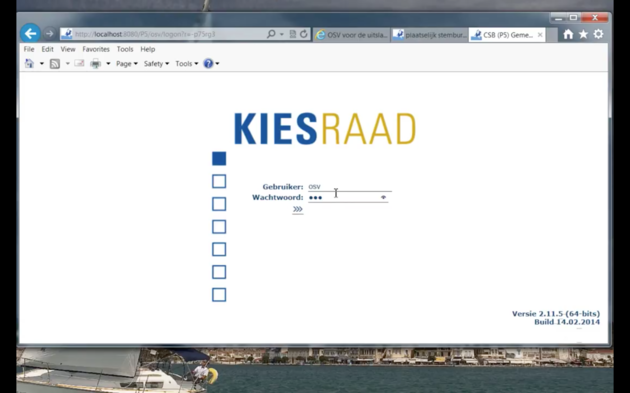Click the search magnifier in address bar

click(271, 34)
